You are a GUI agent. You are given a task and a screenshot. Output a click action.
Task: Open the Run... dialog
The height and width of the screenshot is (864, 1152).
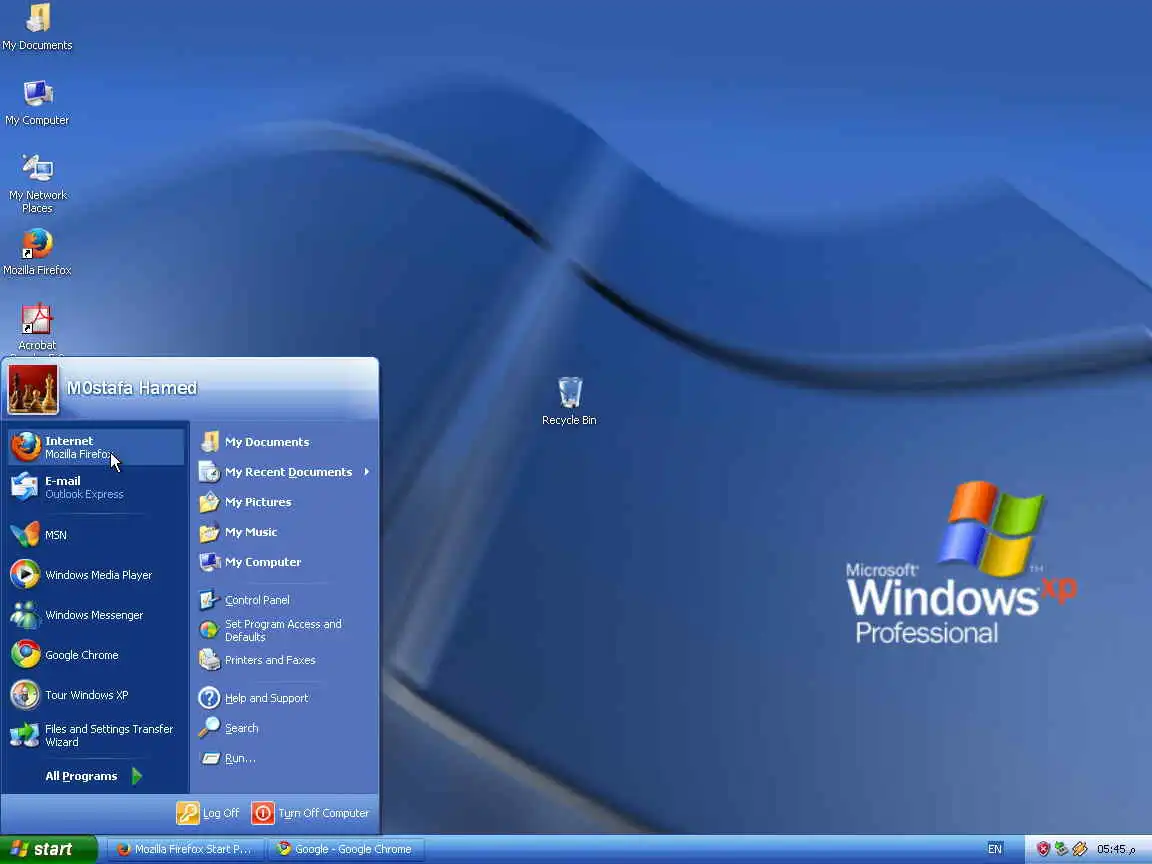click(x=285, y=758)
